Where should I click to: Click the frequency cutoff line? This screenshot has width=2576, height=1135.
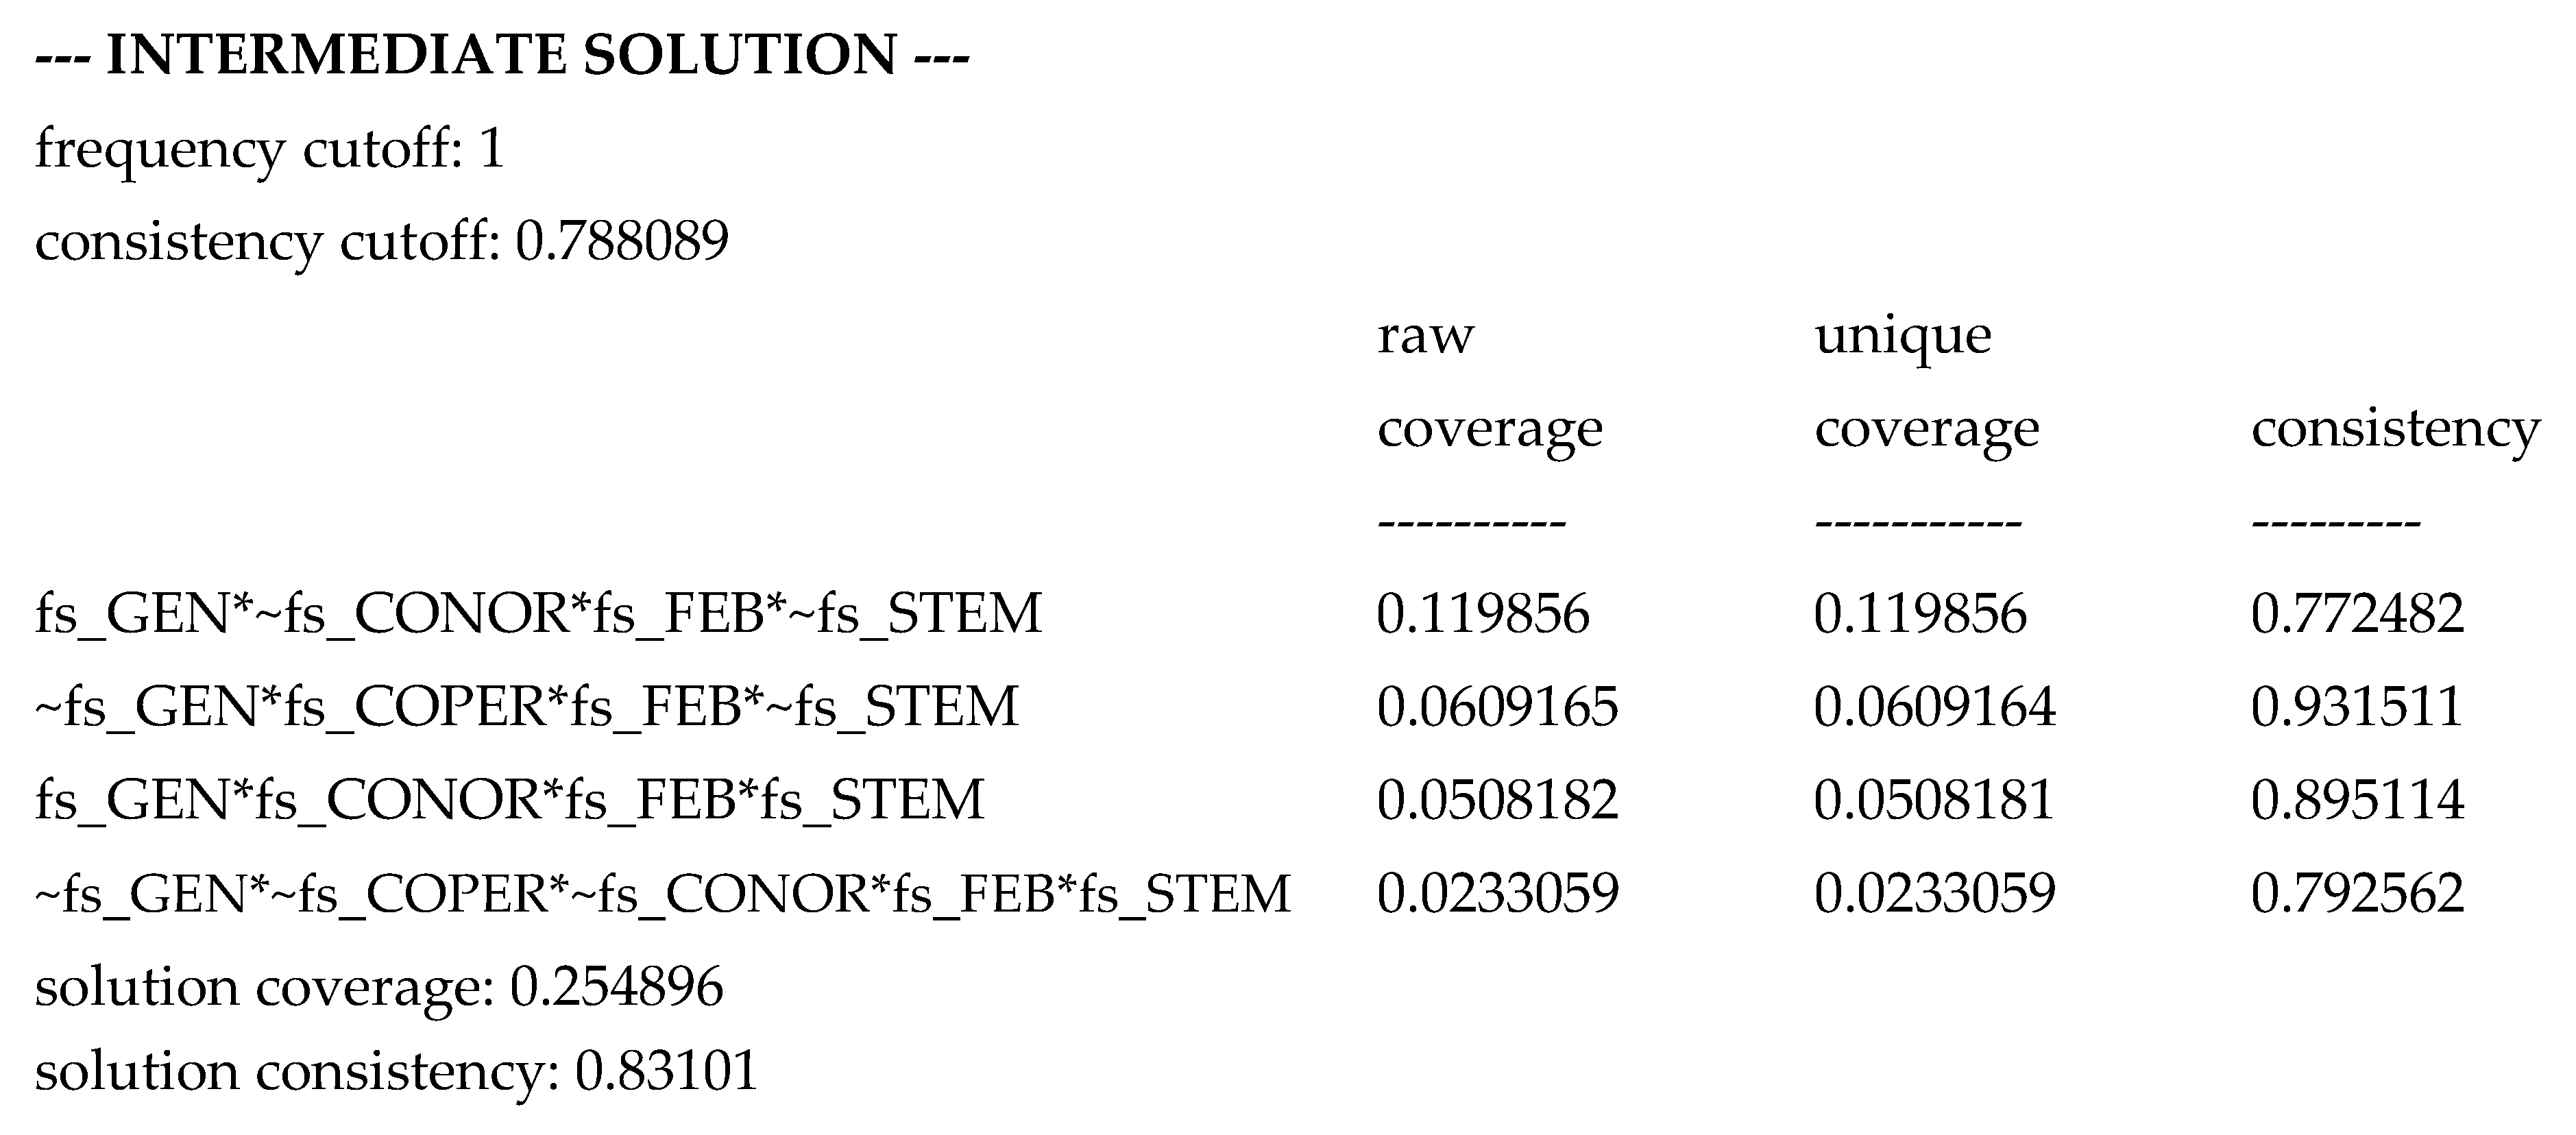coord(270,150)
